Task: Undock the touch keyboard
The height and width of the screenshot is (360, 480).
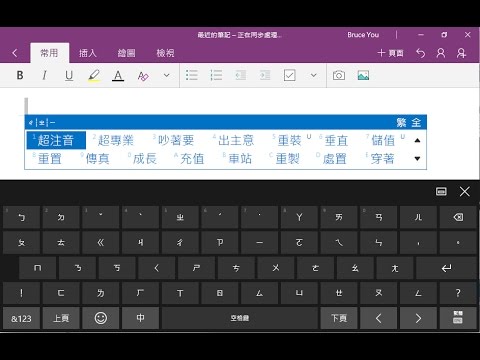Action: tap(441, 191)
